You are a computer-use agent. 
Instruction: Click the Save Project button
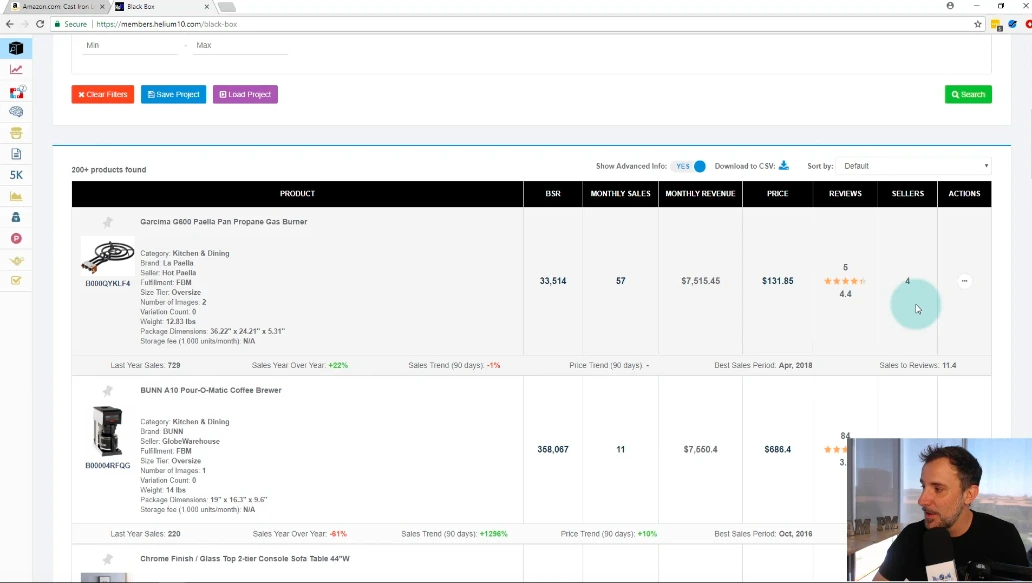coord(173,95)
